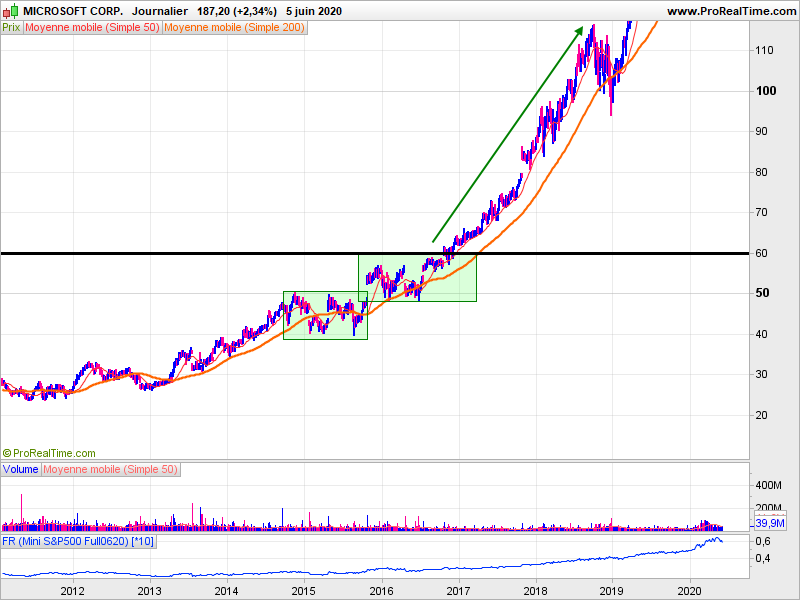Click the 70 price axis label

761,212
